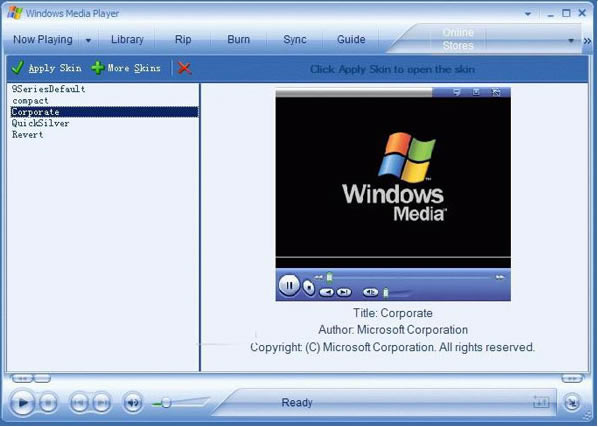This screenshot has height=427, width=598.
Task: Switch to the Sync tab
Action: pyautogui.click(x=295, y=39)
